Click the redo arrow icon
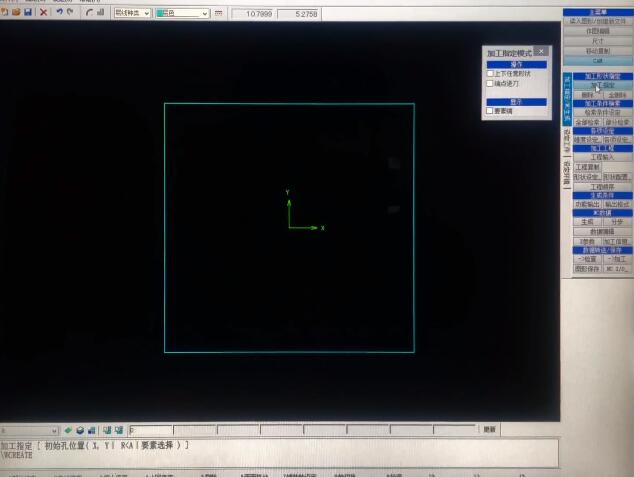The height and width of the screenshot is (477, 634). point(71,13)
